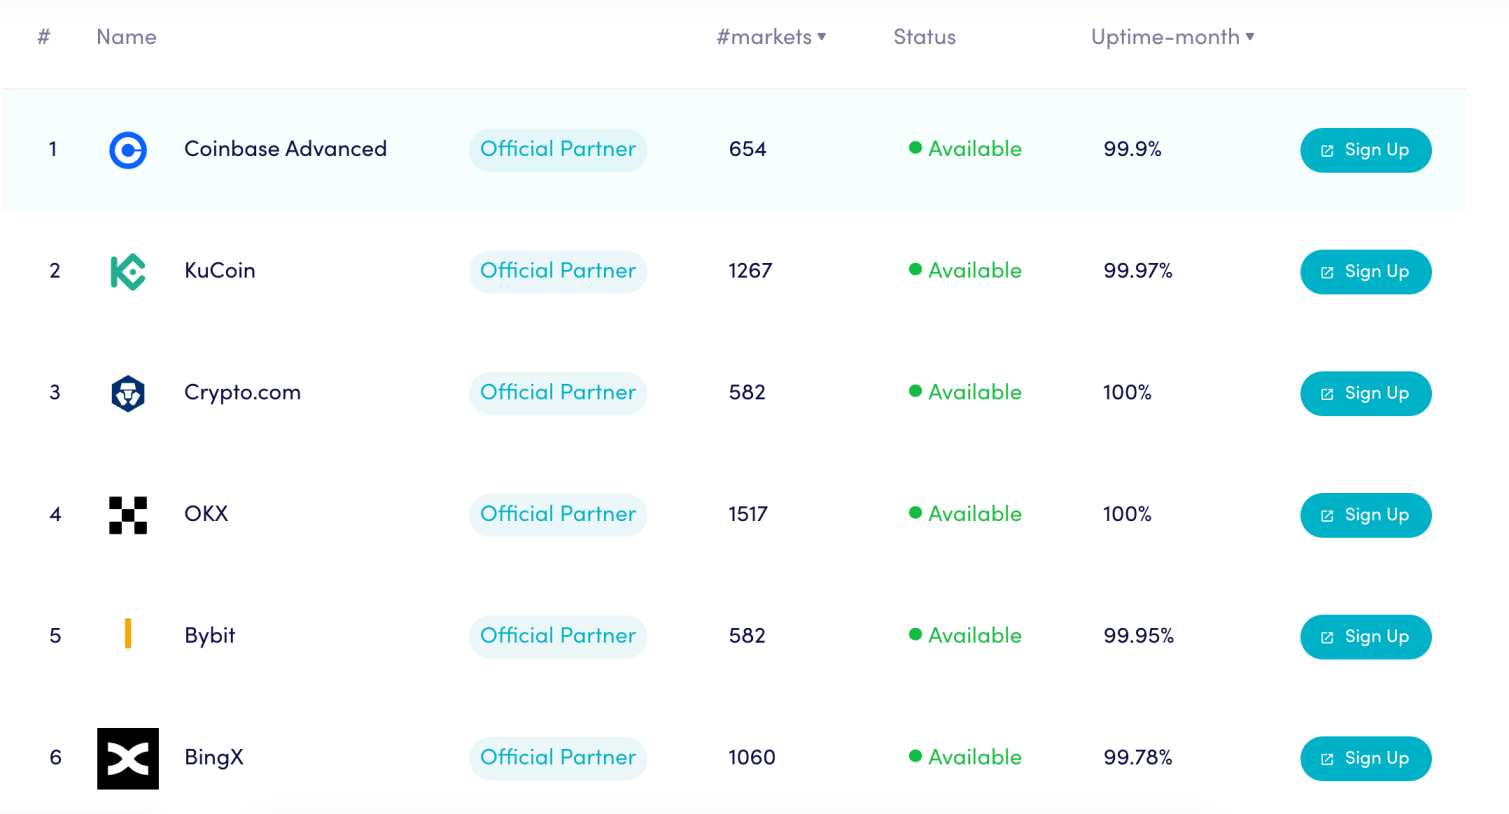
Task: Open the BingX exchange name
Action: click(214, 758)
